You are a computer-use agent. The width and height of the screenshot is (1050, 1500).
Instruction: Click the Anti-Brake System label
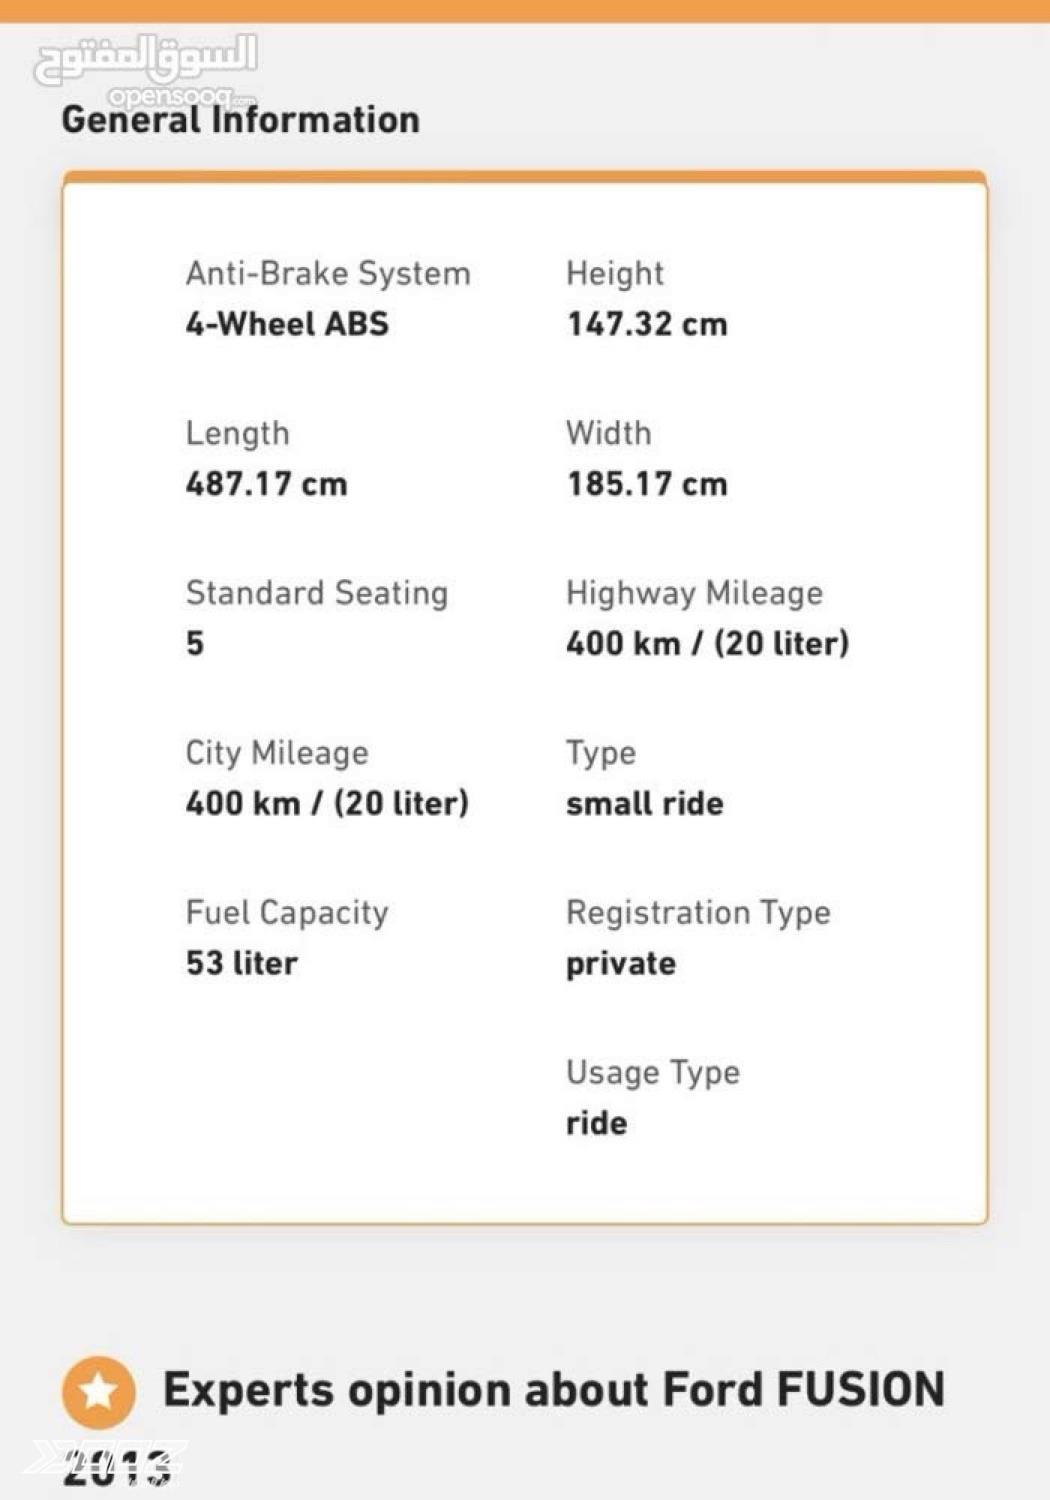pos(328,273)
